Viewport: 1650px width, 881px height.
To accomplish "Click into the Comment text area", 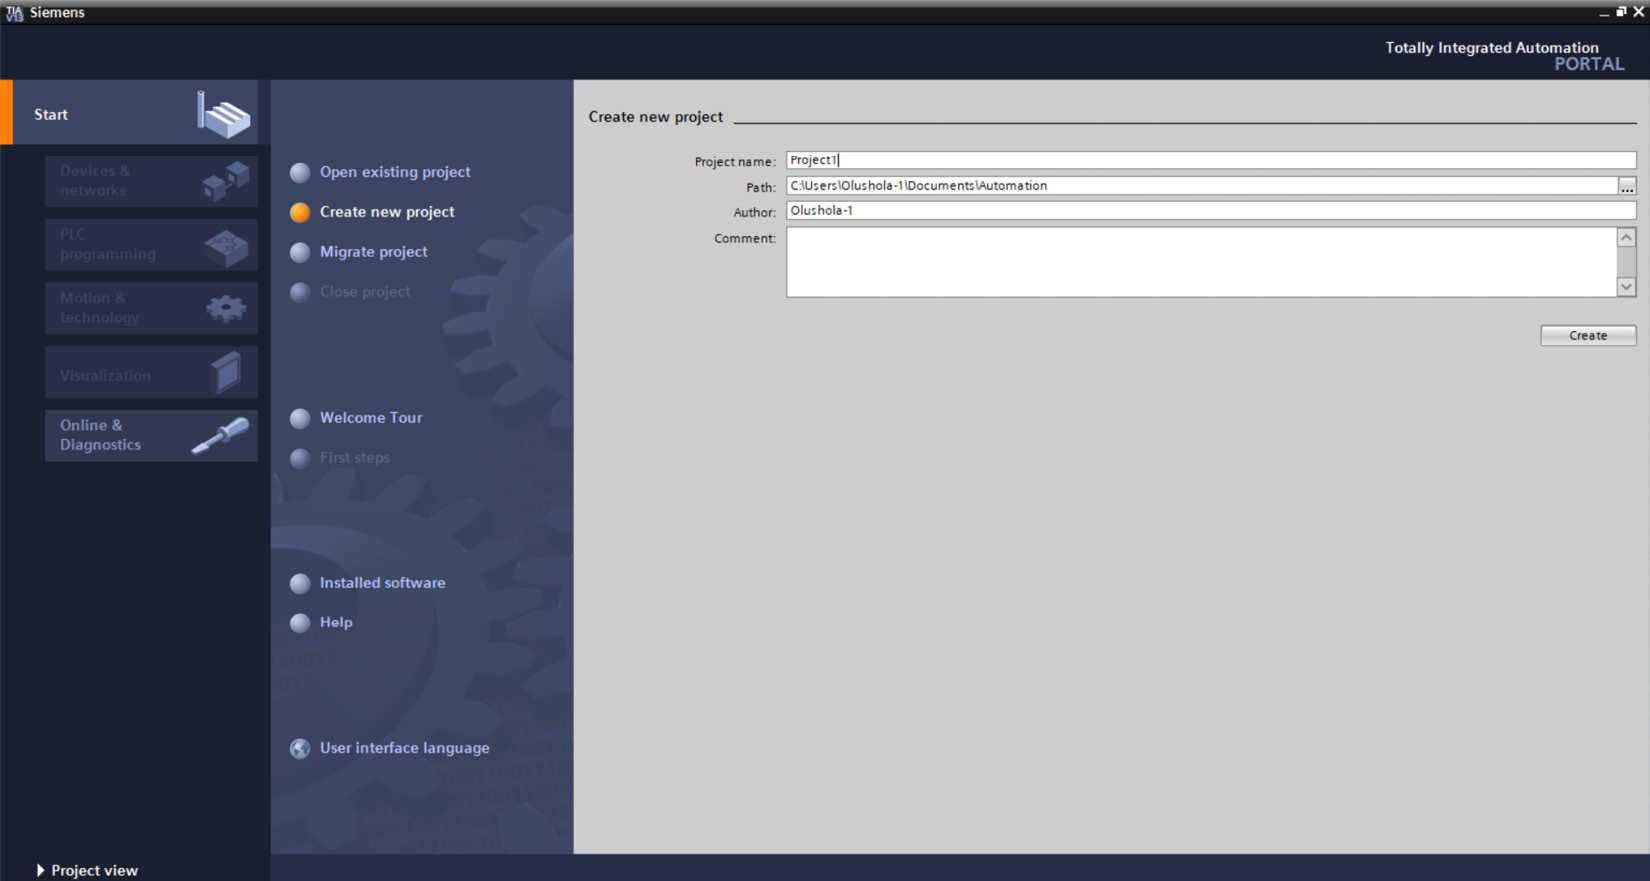I will (x=1201, y=262).
